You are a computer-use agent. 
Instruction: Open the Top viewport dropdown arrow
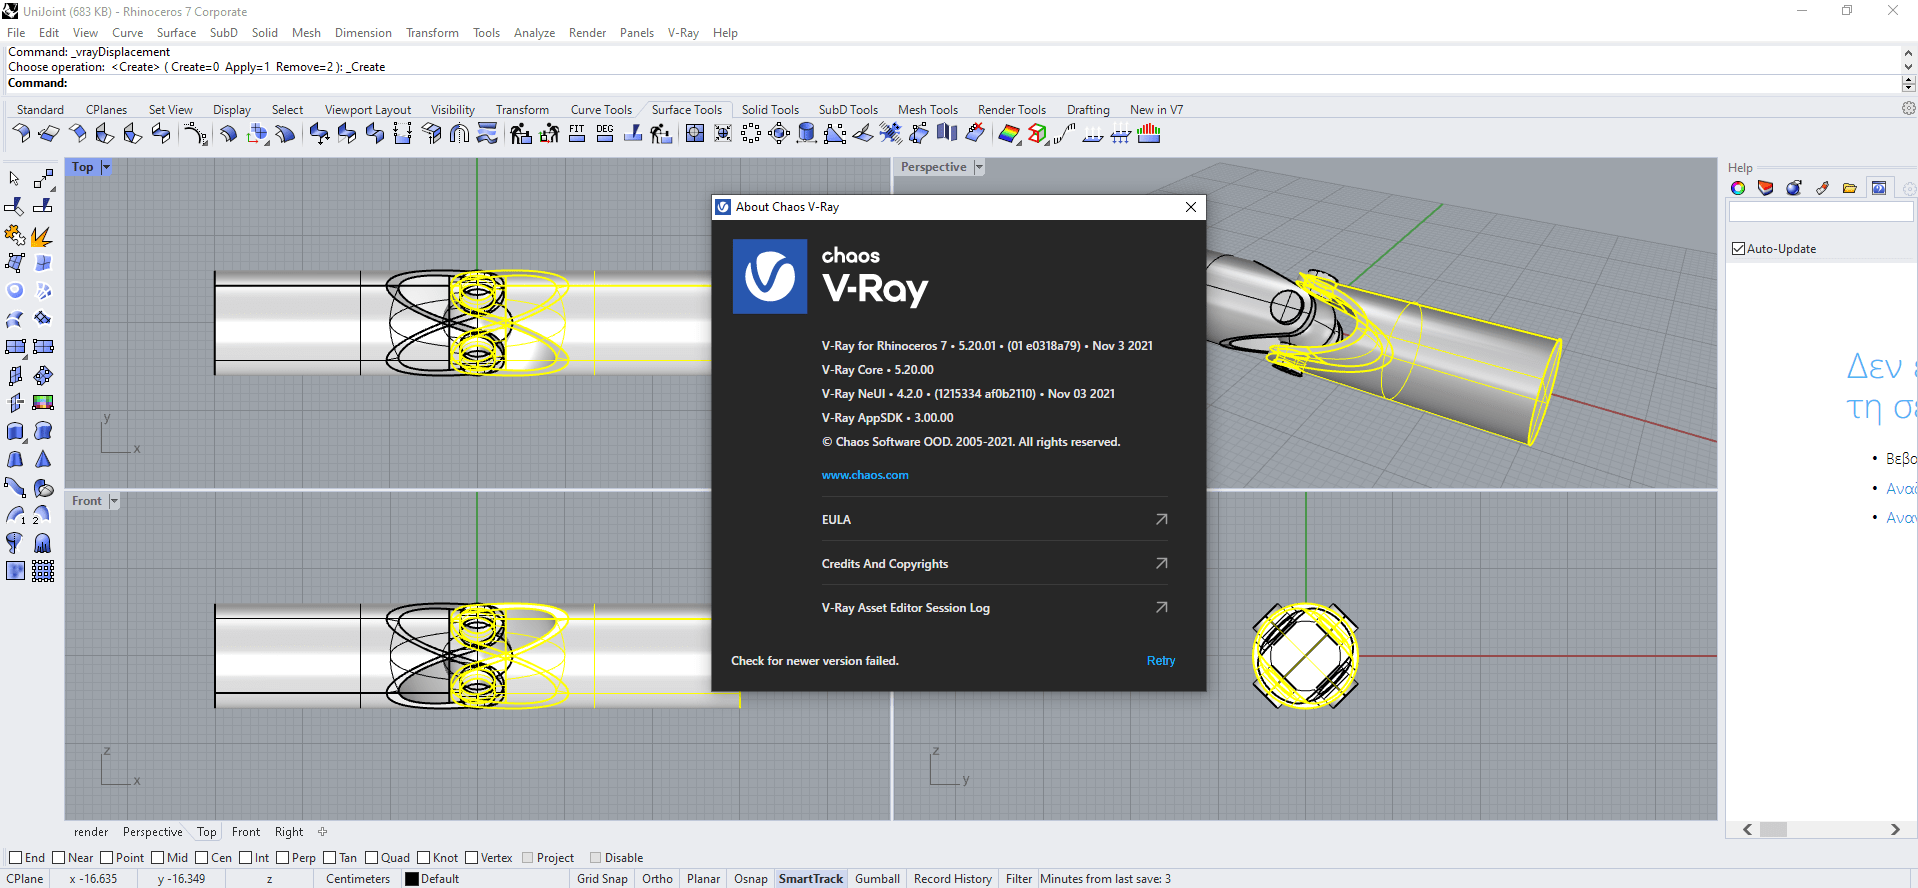pos(106,167)
